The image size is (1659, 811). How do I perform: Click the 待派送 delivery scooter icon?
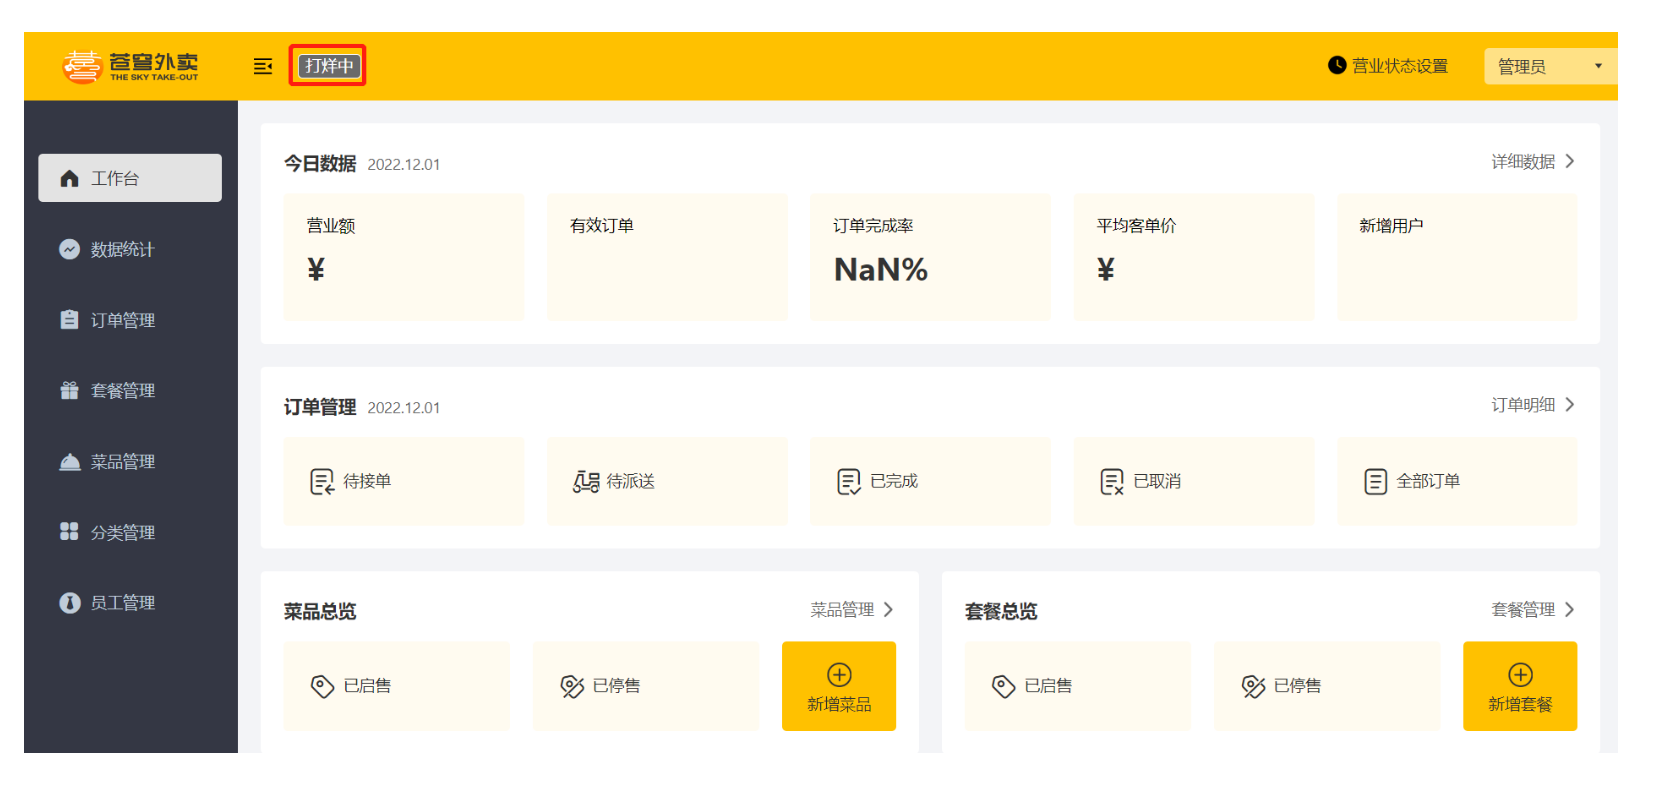[x=586, y=482]
